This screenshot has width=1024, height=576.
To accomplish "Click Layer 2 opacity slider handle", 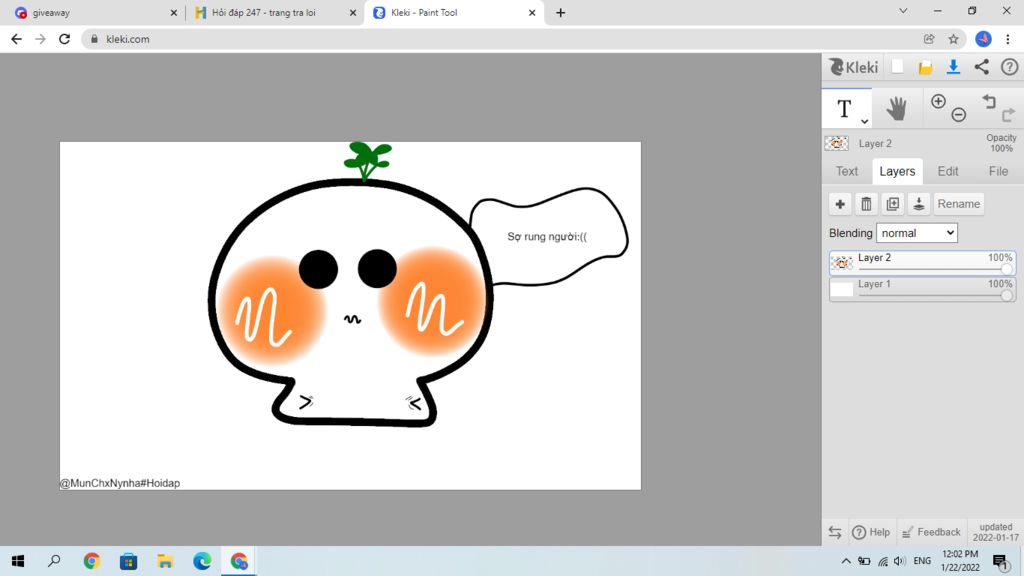I will tap(1006, 268).
